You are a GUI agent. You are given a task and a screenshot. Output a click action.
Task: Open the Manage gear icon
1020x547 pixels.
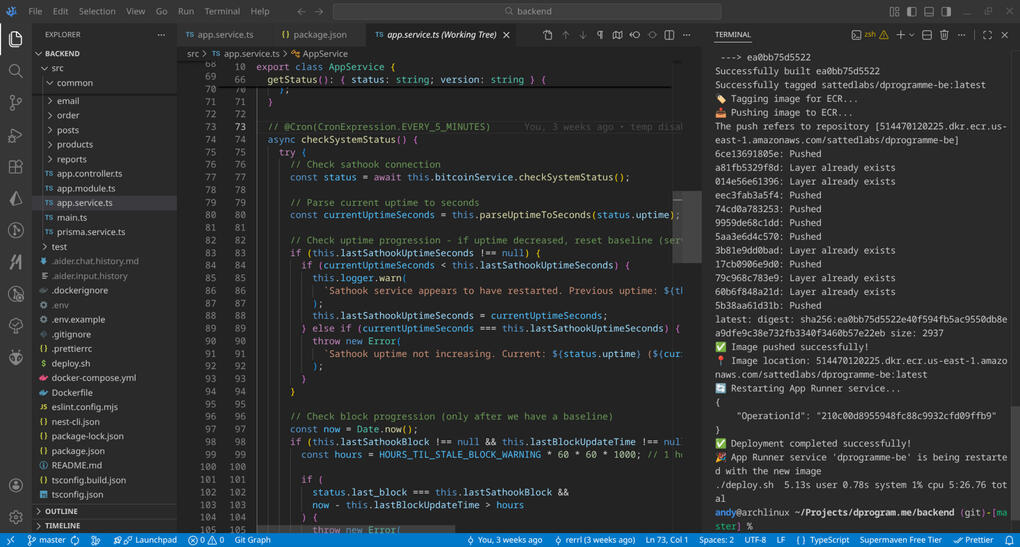point(16,517)
